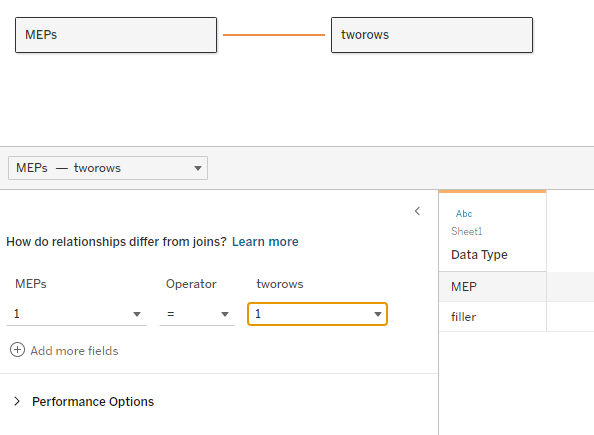Collapse the relationship panel with the chevron
Screen dimensions: 594x435
[417, 211]
